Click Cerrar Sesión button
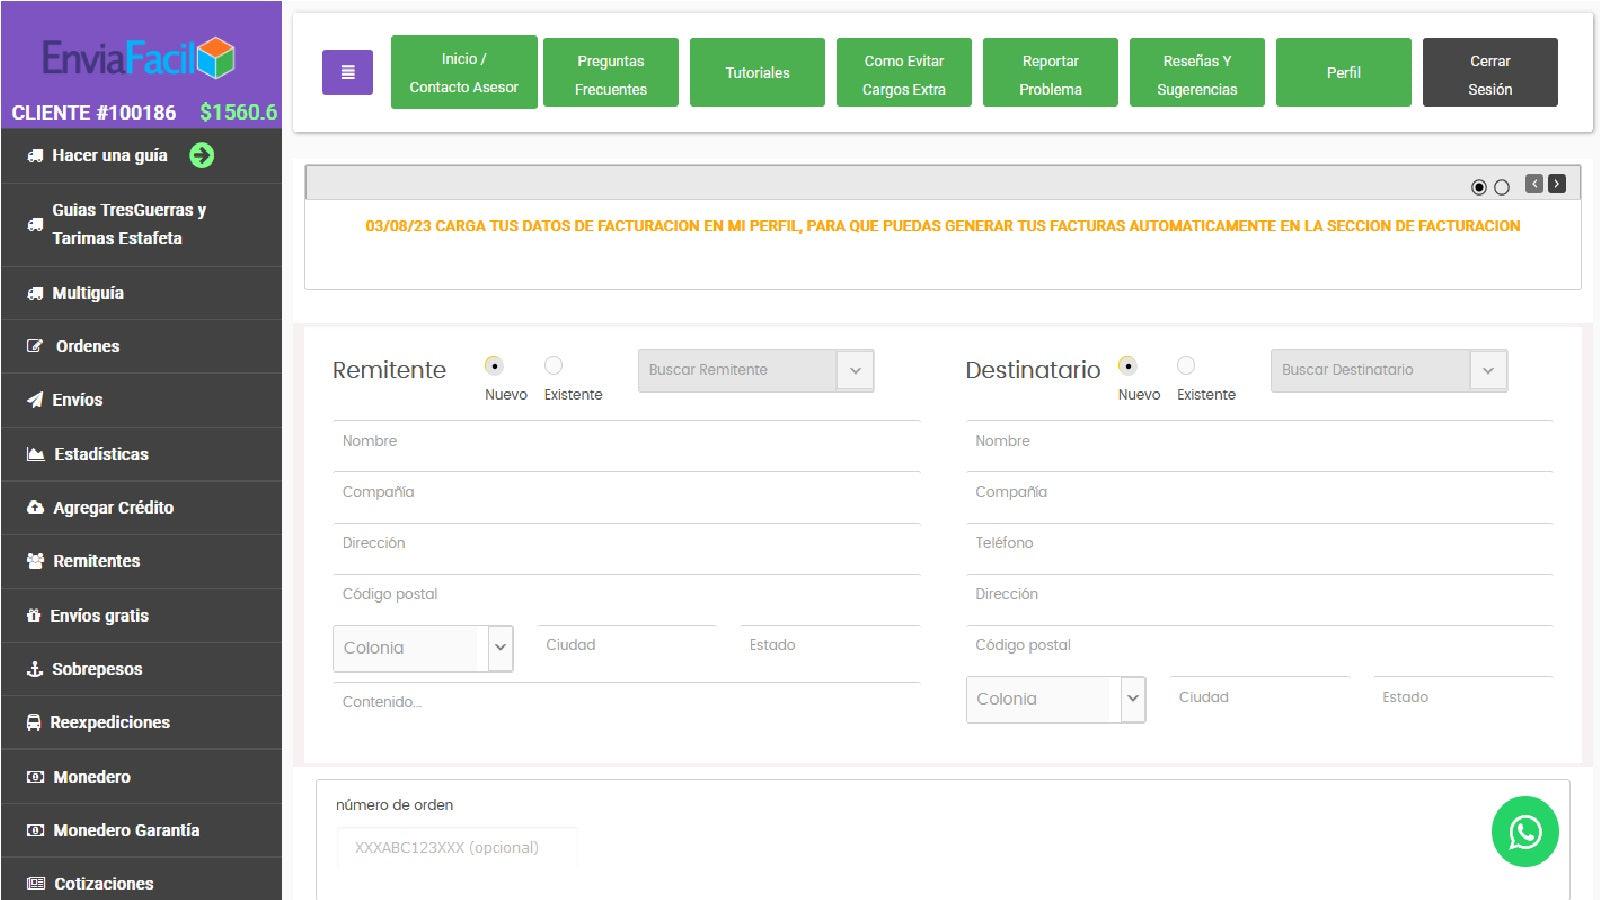Screen dimensions: 1600x900 (1490, 72)
